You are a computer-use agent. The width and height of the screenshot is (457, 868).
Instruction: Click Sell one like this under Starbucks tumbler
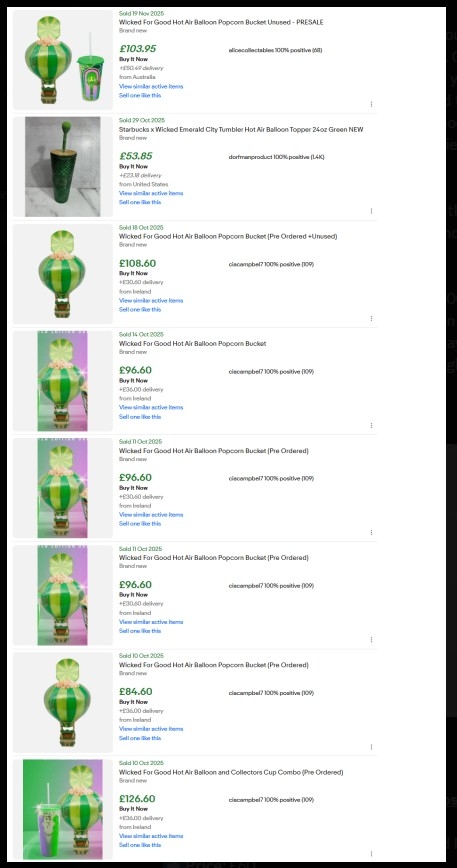[140, 202]
